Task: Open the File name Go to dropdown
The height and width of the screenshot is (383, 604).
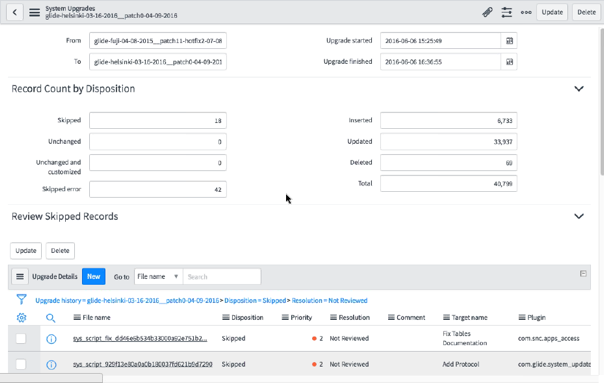Action: (158, 277)
